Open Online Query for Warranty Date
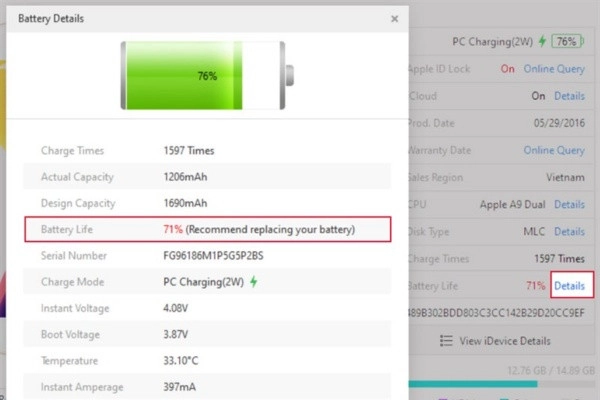 (555, 150)
